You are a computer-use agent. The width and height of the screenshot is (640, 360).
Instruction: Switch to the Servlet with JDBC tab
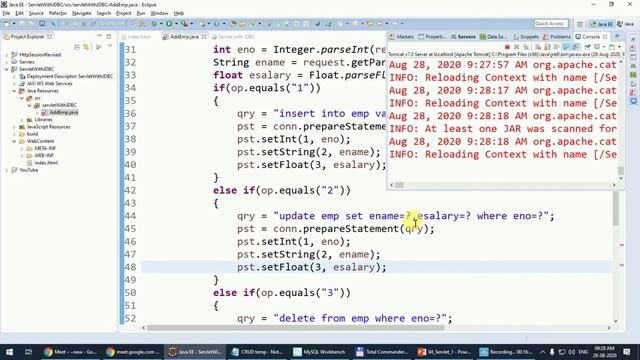[x=233, y=37]
